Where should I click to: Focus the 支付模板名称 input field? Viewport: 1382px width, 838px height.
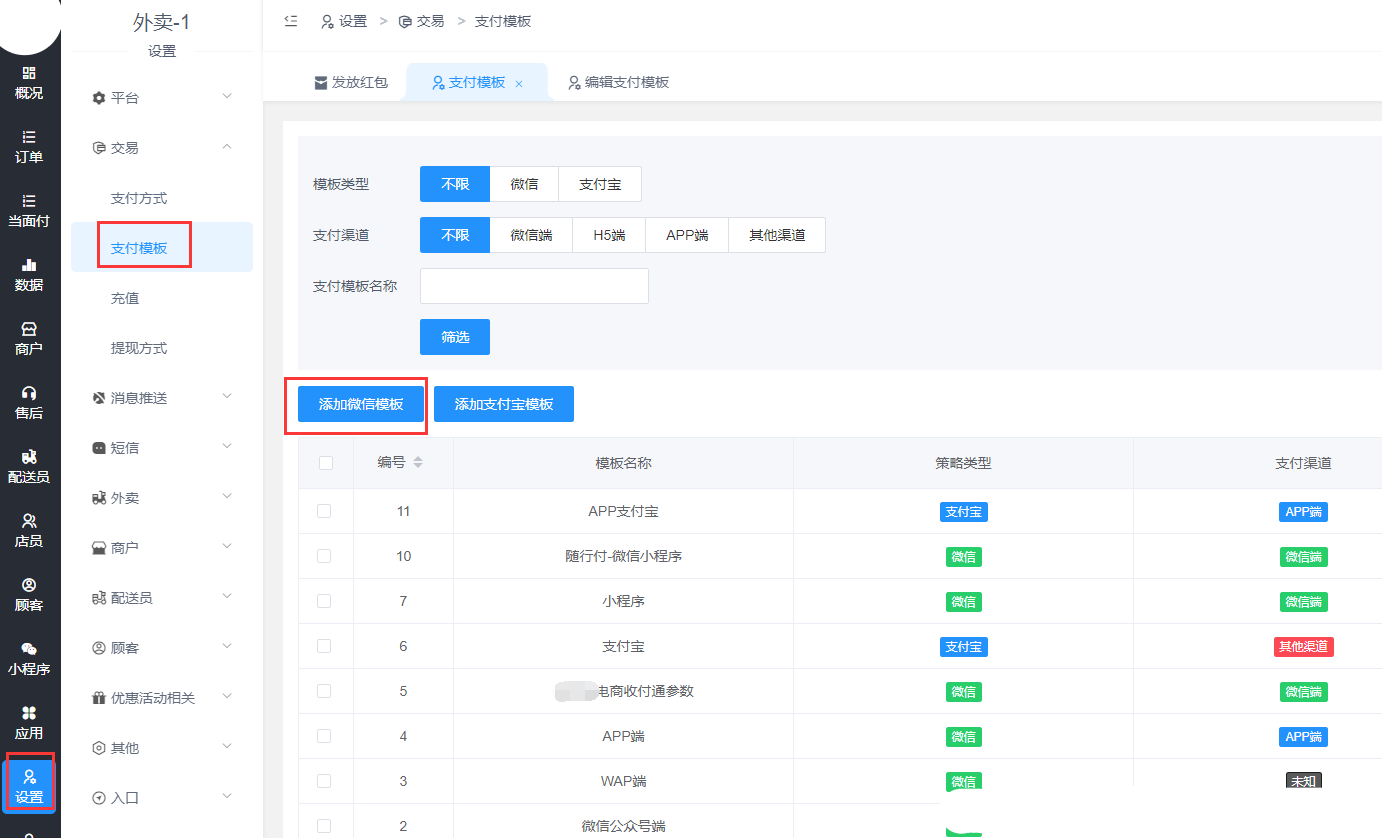tap(534, 286)
